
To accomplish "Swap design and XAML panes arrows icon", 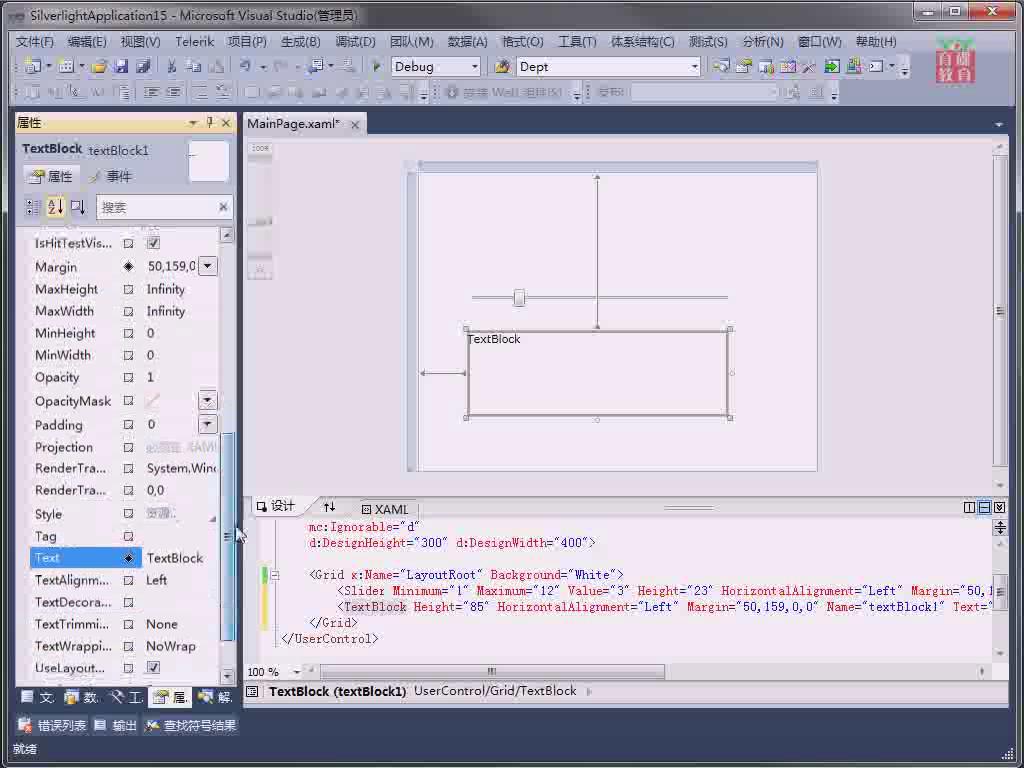I will (329, 507).
